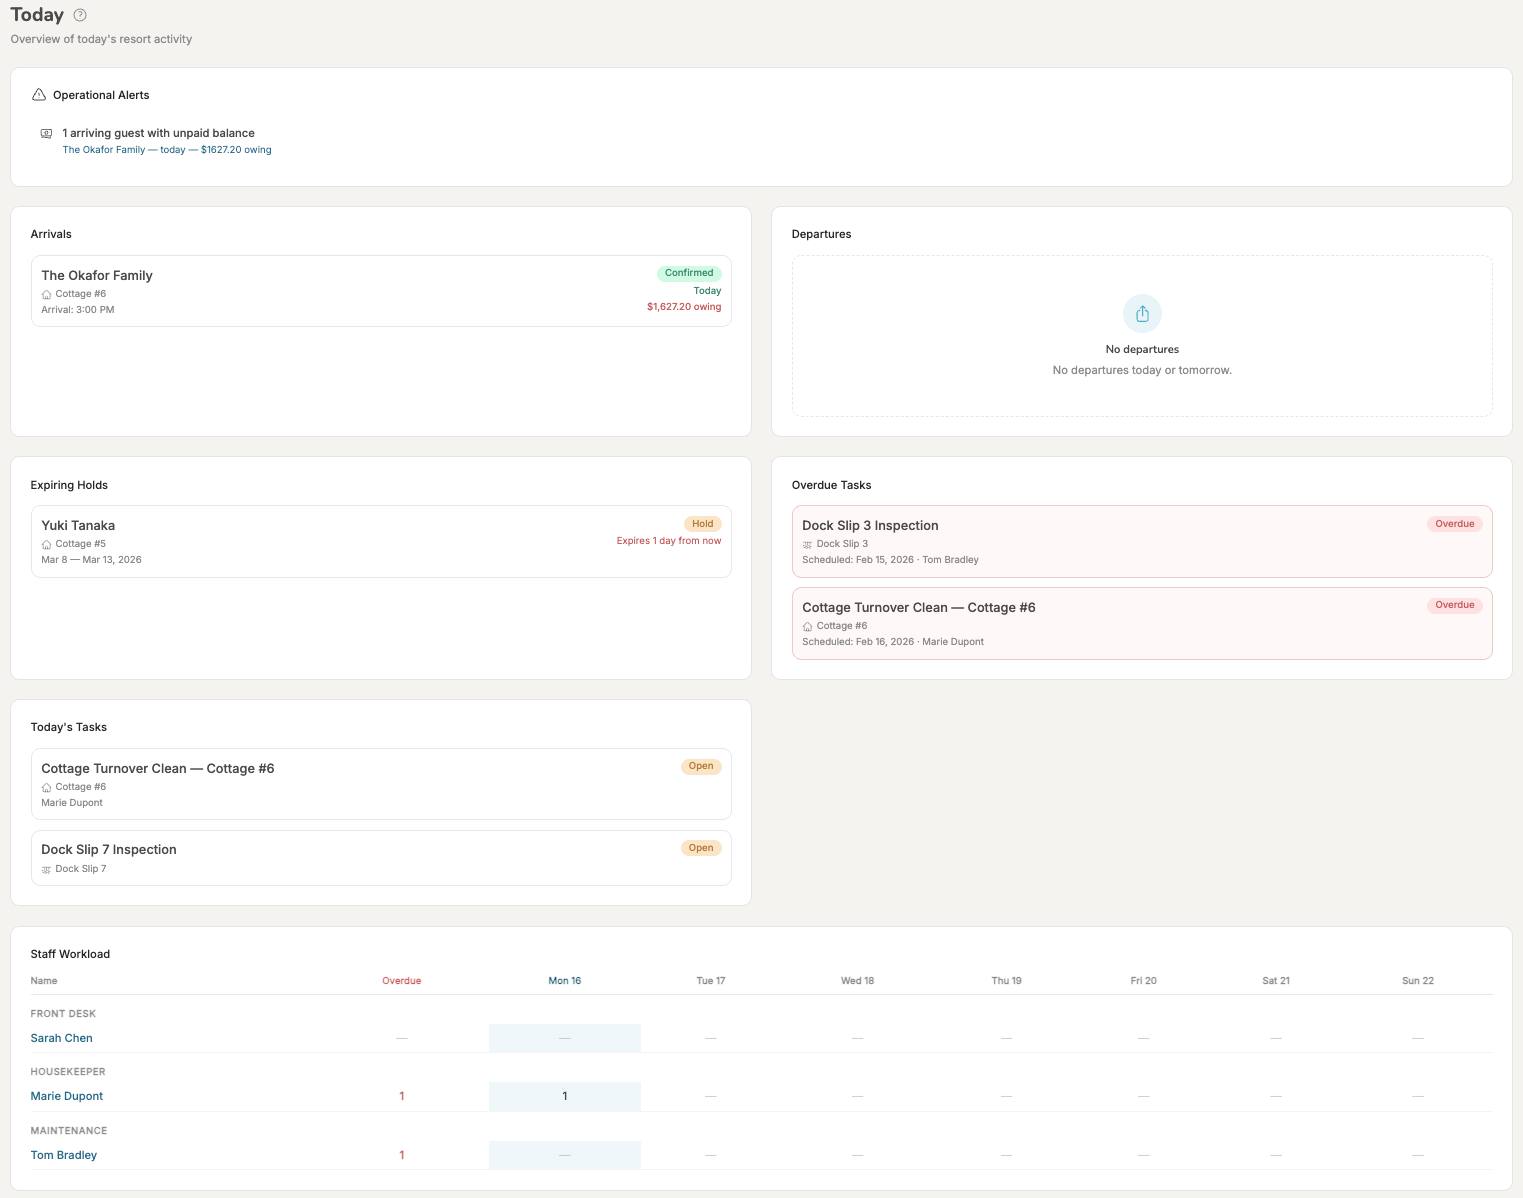Click the Hold badge on Yuki Tanaka's card
1523x1198 pixels.
703,523
